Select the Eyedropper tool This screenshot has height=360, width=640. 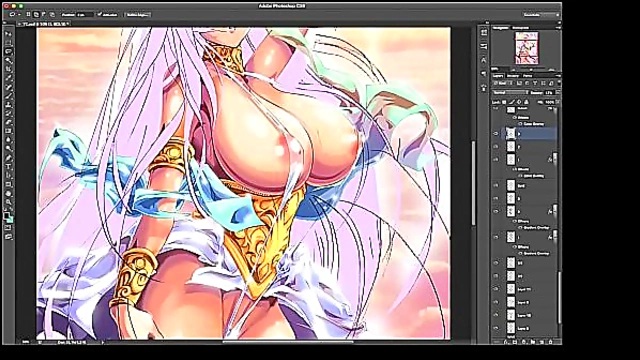pos(8,78)
